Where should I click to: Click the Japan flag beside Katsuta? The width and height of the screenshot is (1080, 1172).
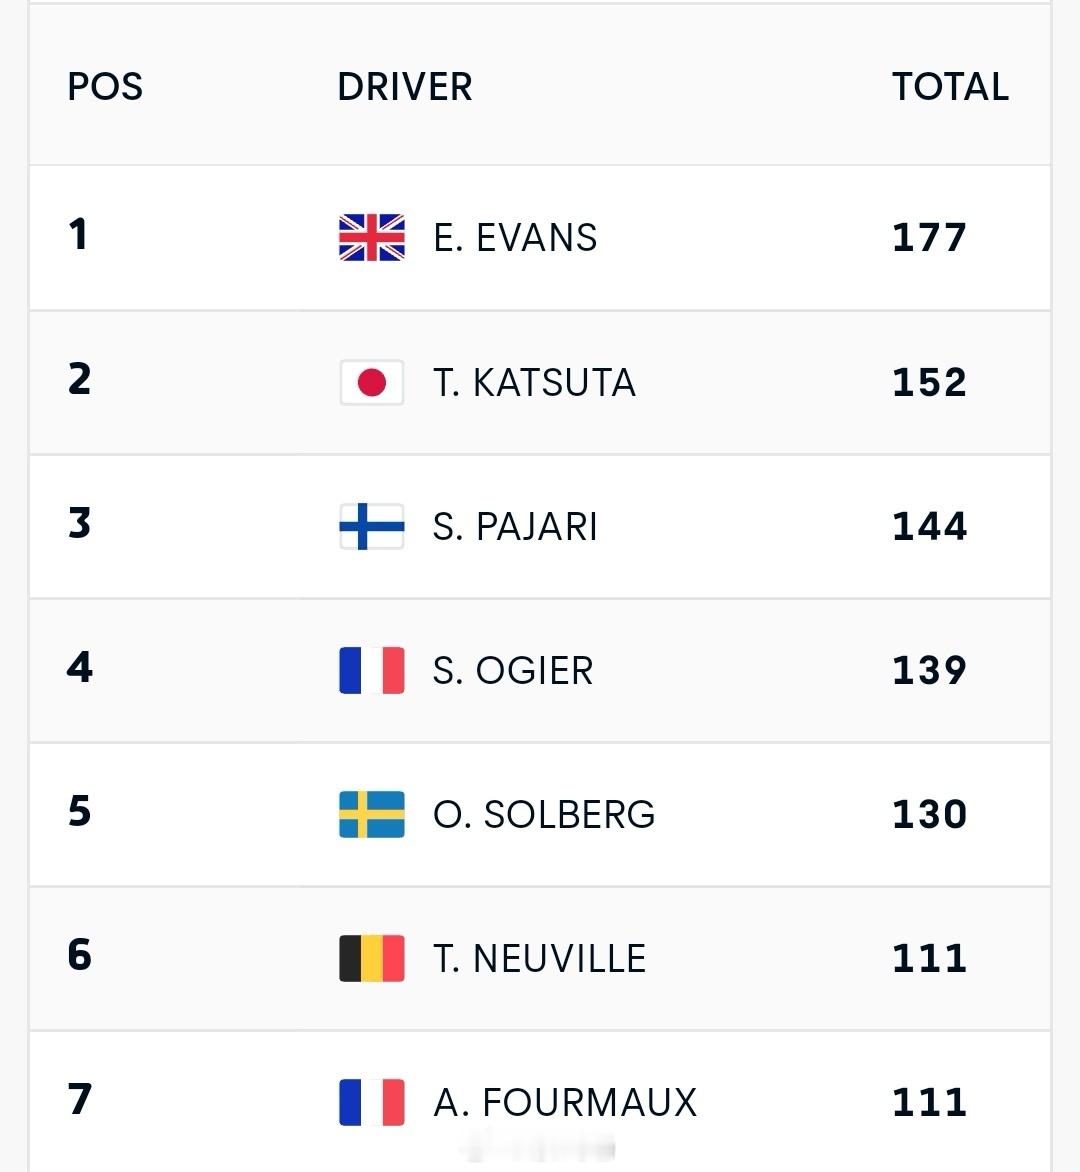(x=371, y=382)
